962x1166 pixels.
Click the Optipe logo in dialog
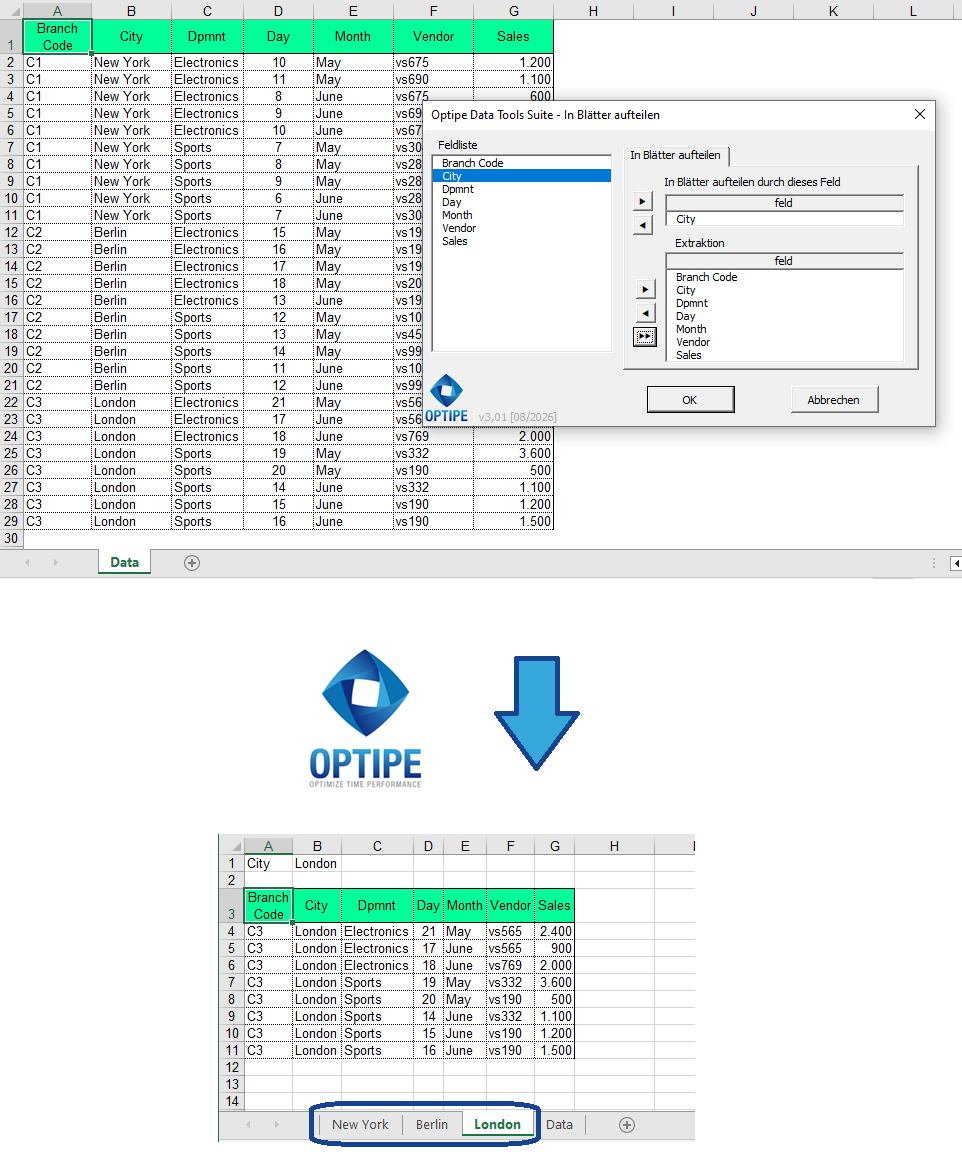point(447,400)
